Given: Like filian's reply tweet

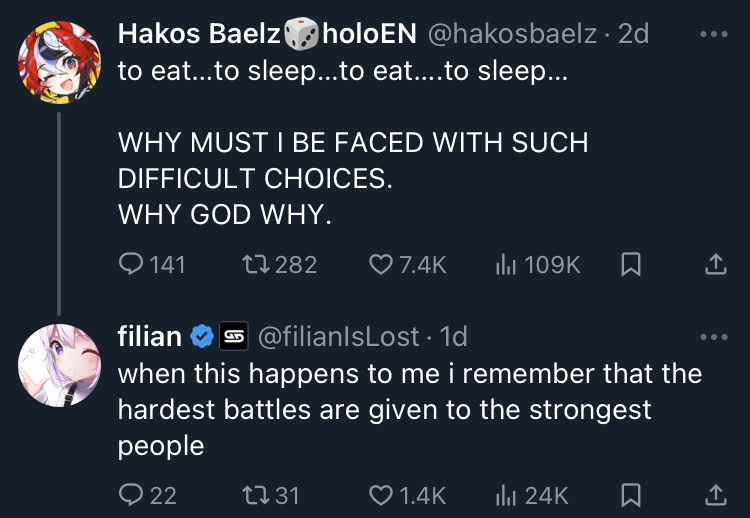Looking at the screenshot, I should tap(381, 494).
